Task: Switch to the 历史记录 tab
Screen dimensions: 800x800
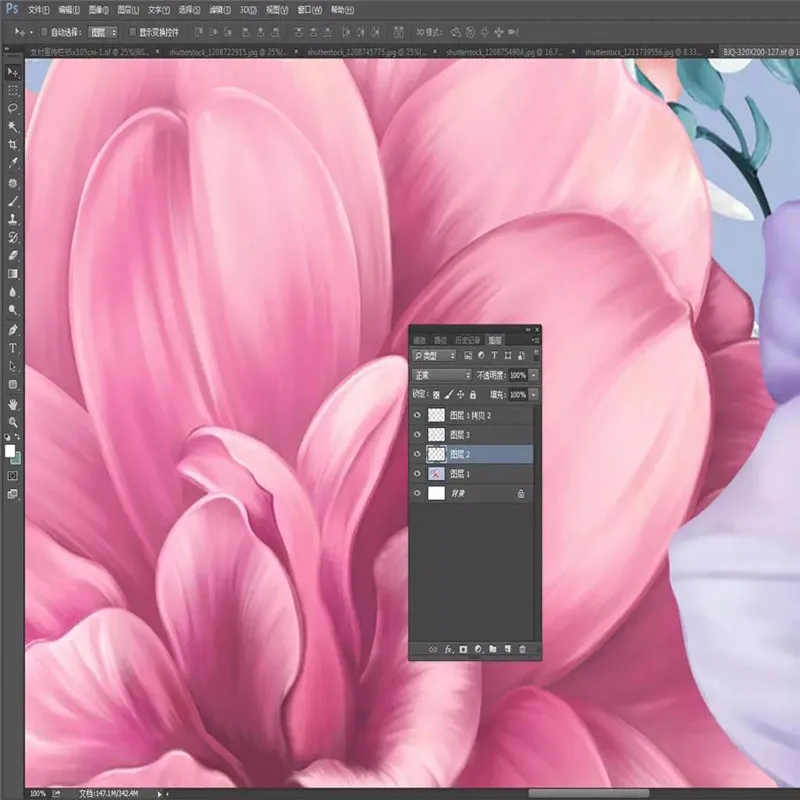Action: [x=467, y=340]
